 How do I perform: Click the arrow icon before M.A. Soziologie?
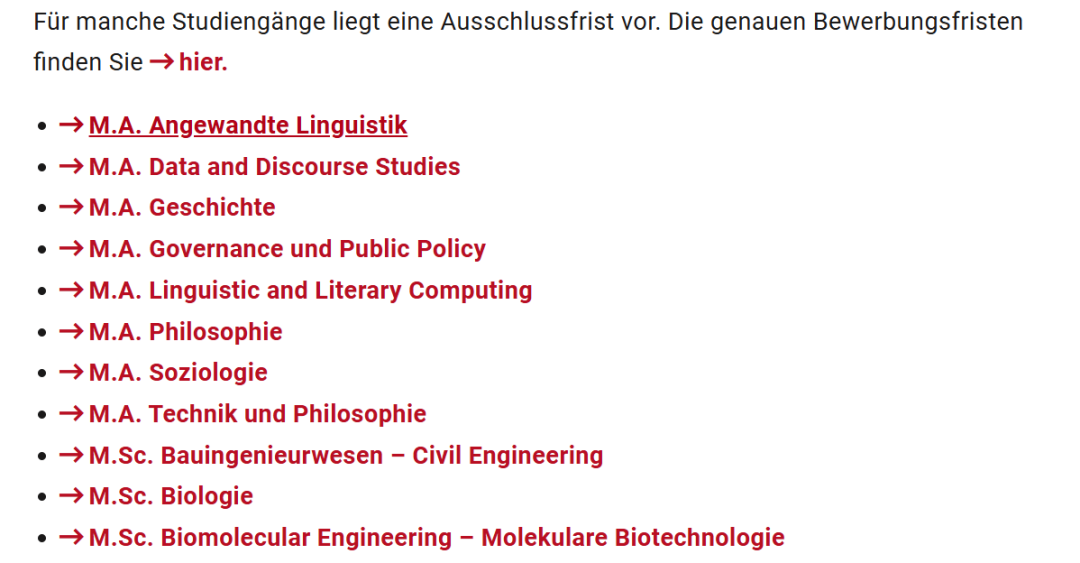(x=71, y=373)
